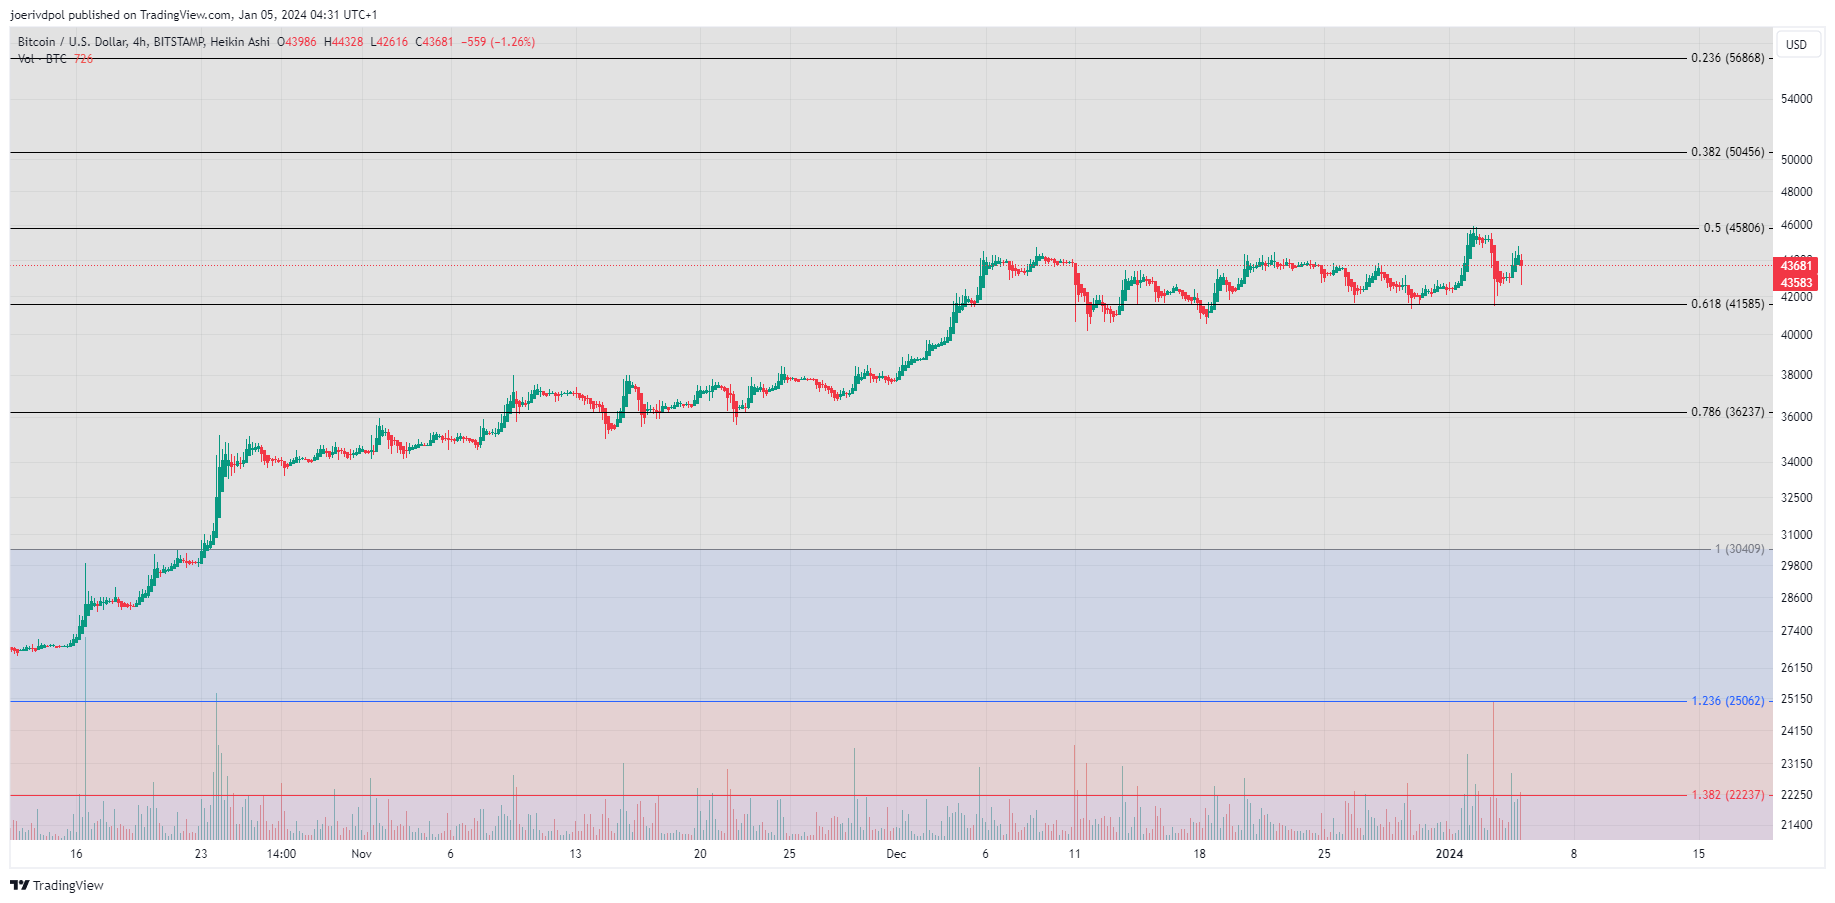Image resolution: width=1835 pixels, height=903 pixels.
Task: Select the blue 1.236 (25062) Fibonacci label
Action: (x=1728, y=701)
